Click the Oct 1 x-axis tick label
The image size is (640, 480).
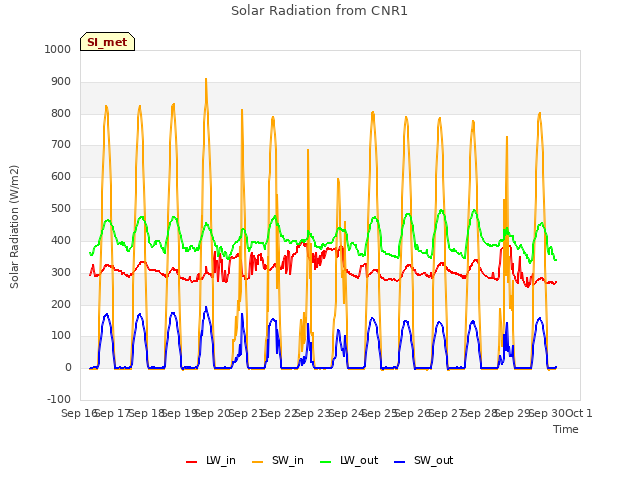pyautogui.click(x=579, y=413)
